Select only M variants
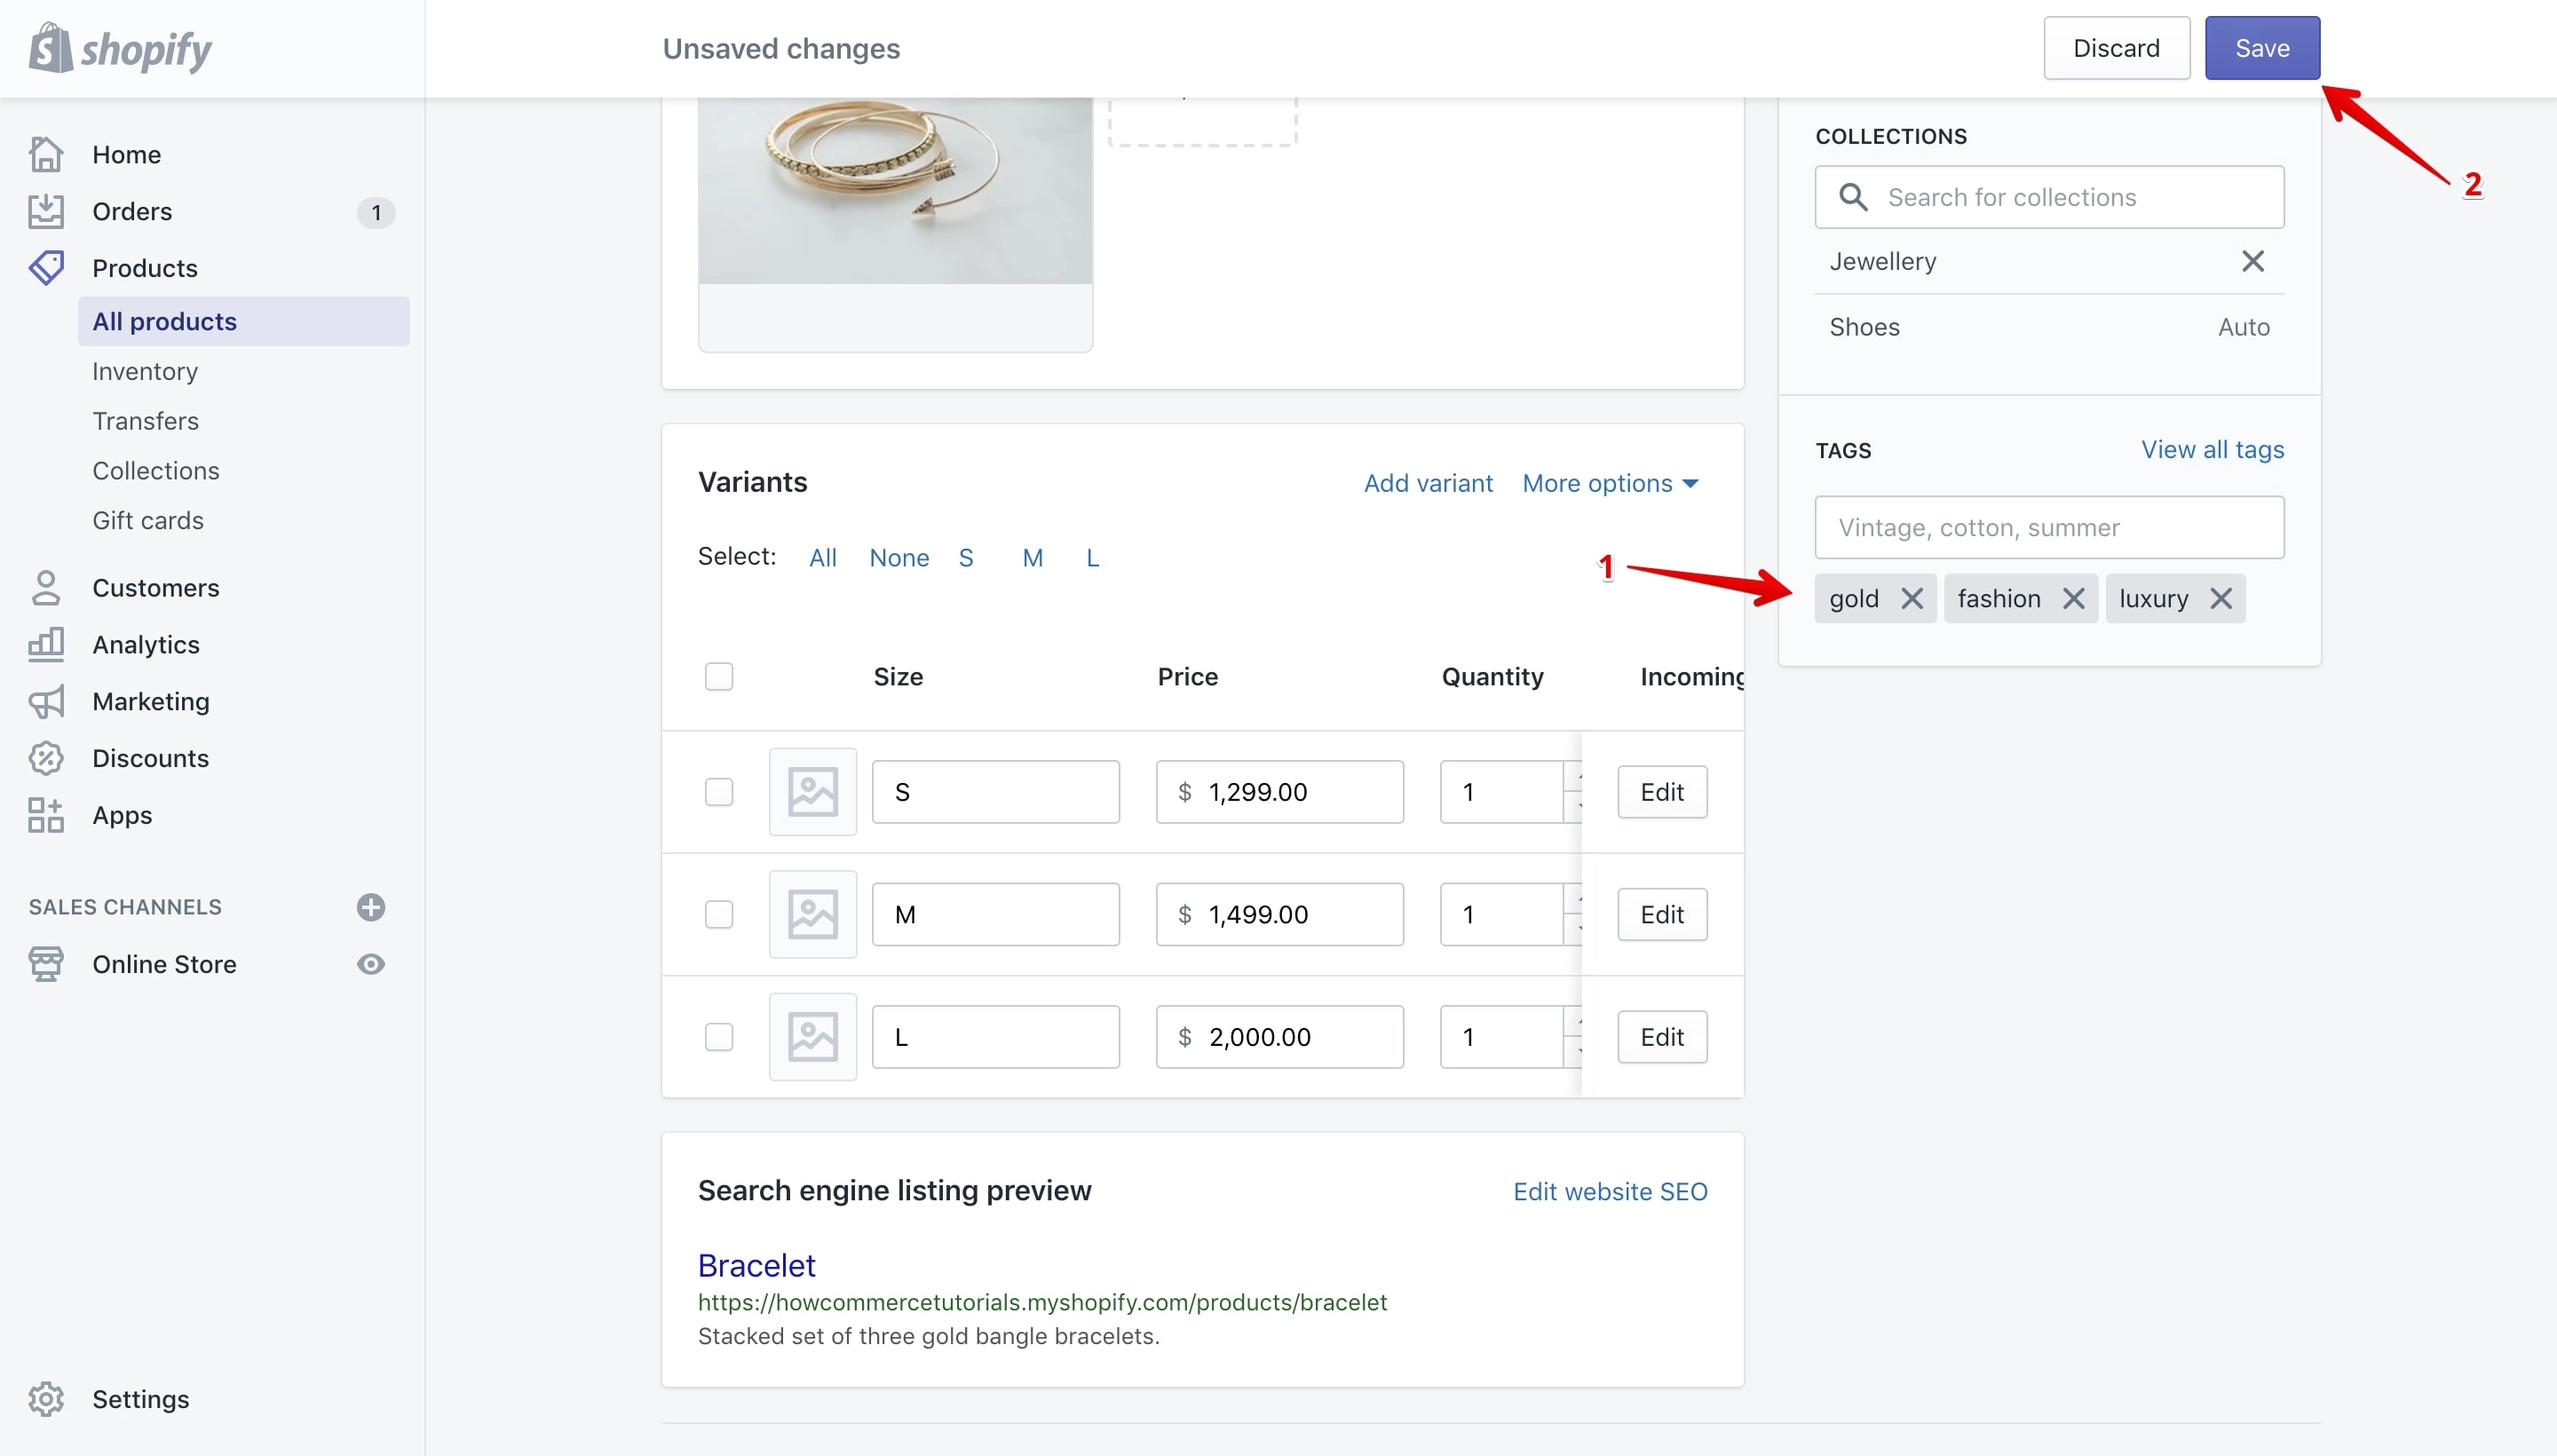 coord(1032,558)
